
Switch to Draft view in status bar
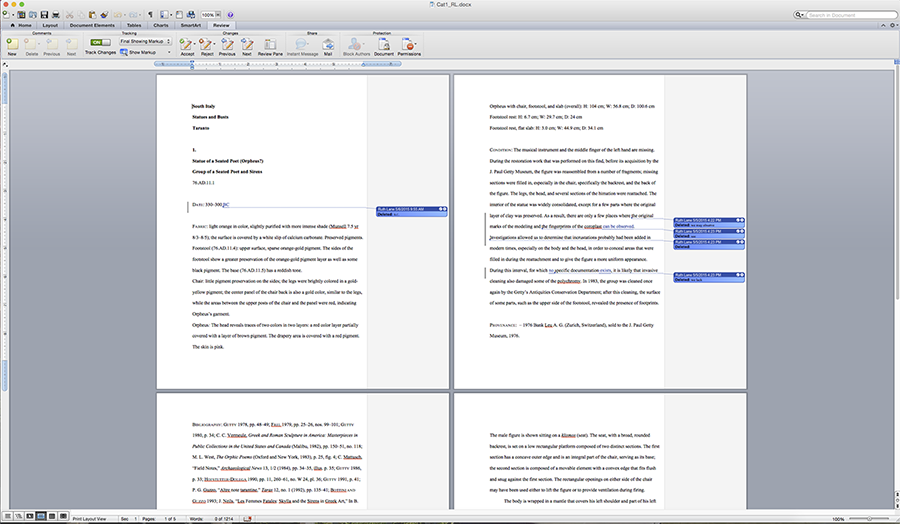pos(7,517)
